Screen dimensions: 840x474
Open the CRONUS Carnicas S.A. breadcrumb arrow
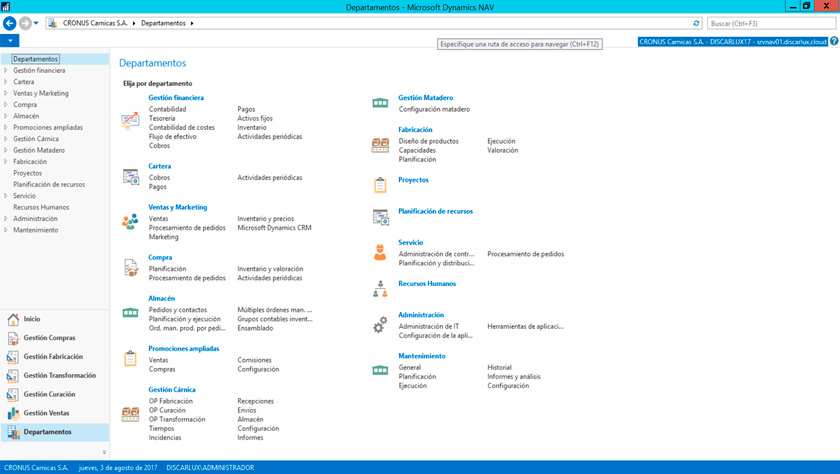[134, 24]
